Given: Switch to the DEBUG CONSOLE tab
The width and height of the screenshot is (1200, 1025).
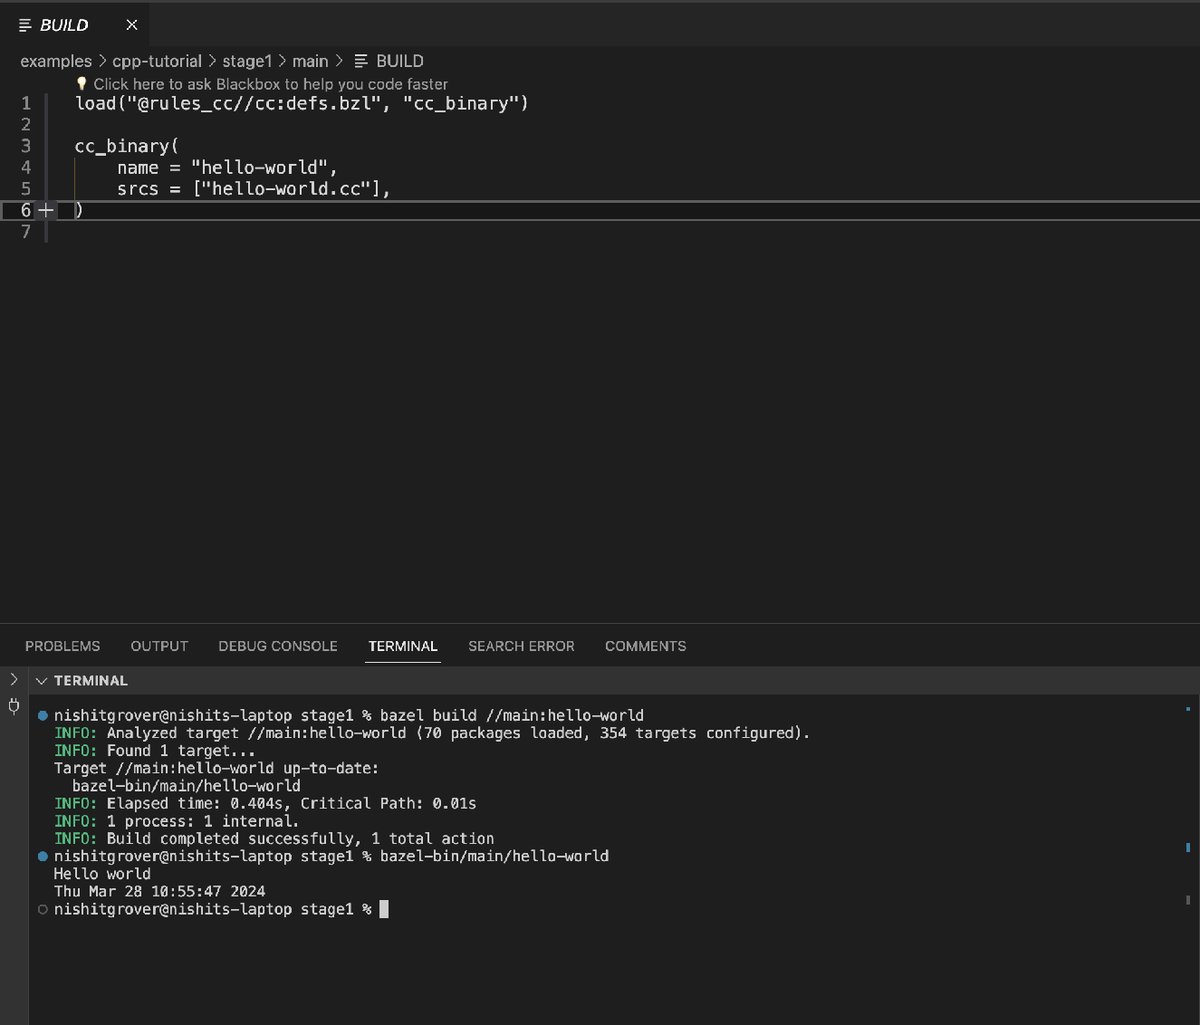Looking at the screenshot, I should click(x=277, y=646).
